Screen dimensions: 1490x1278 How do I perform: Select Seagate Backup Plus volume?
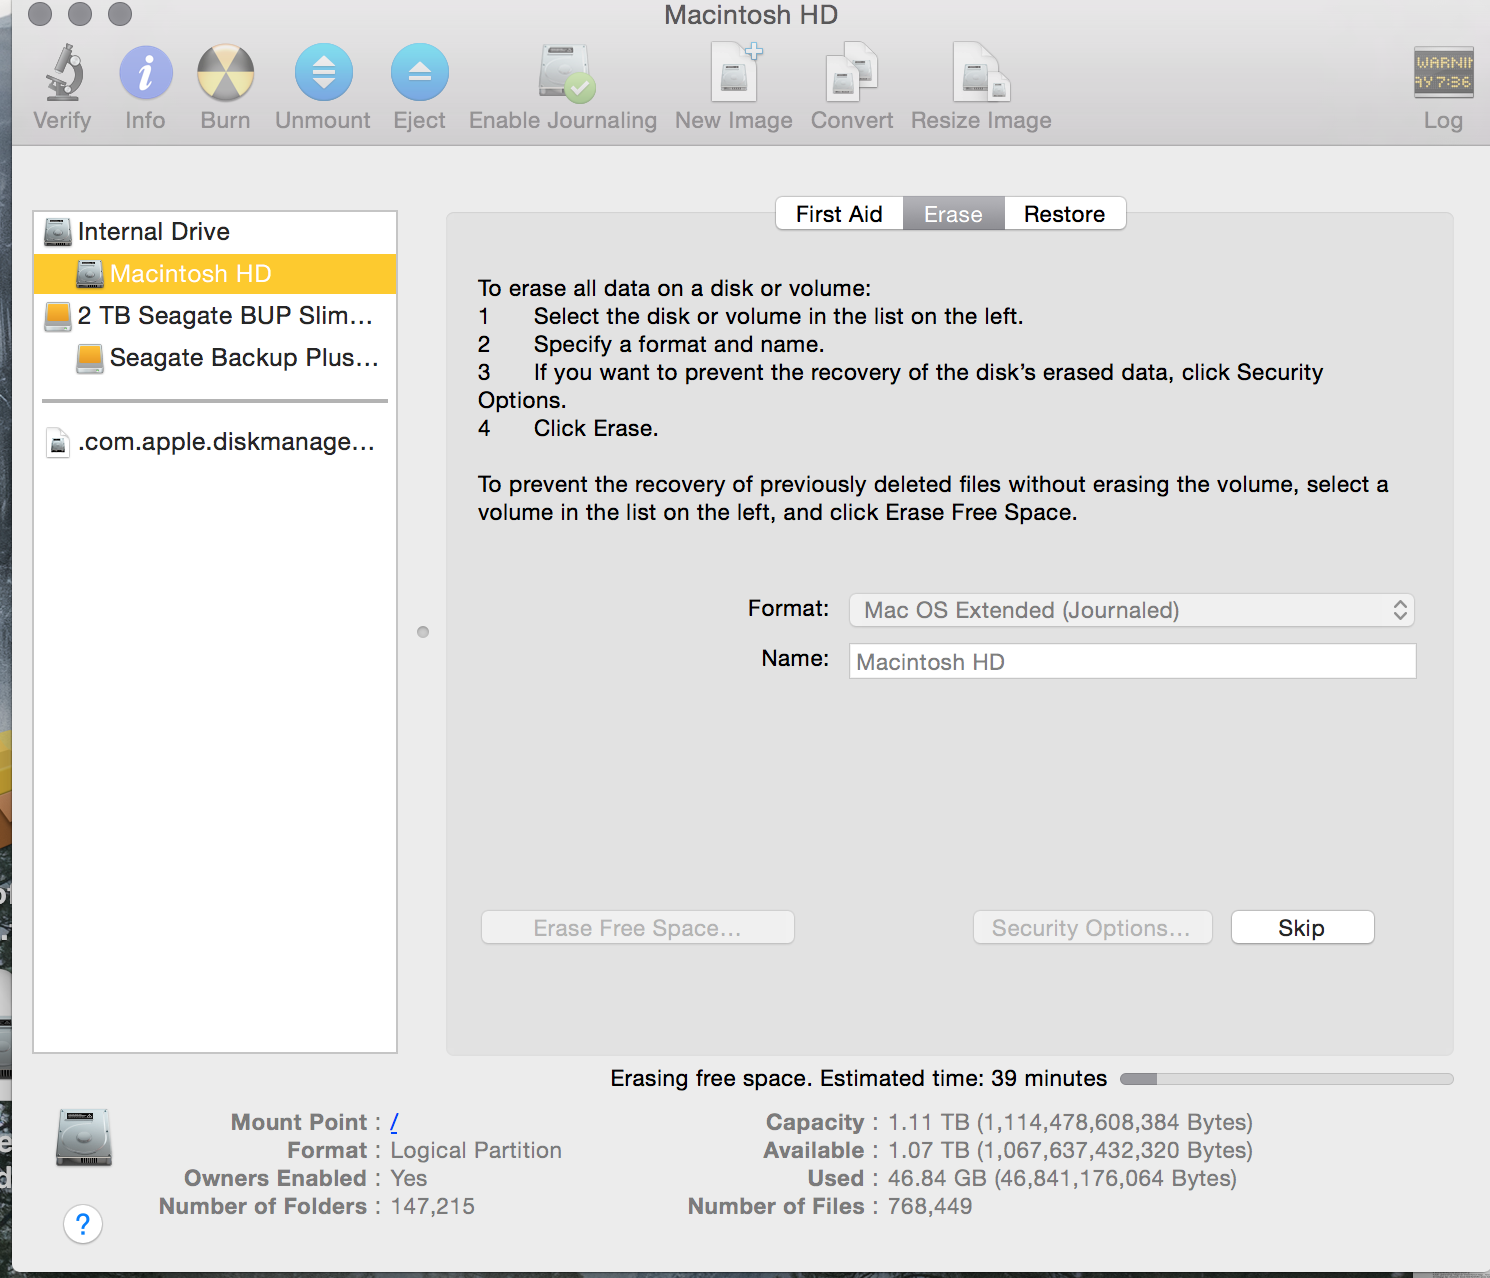215,358
